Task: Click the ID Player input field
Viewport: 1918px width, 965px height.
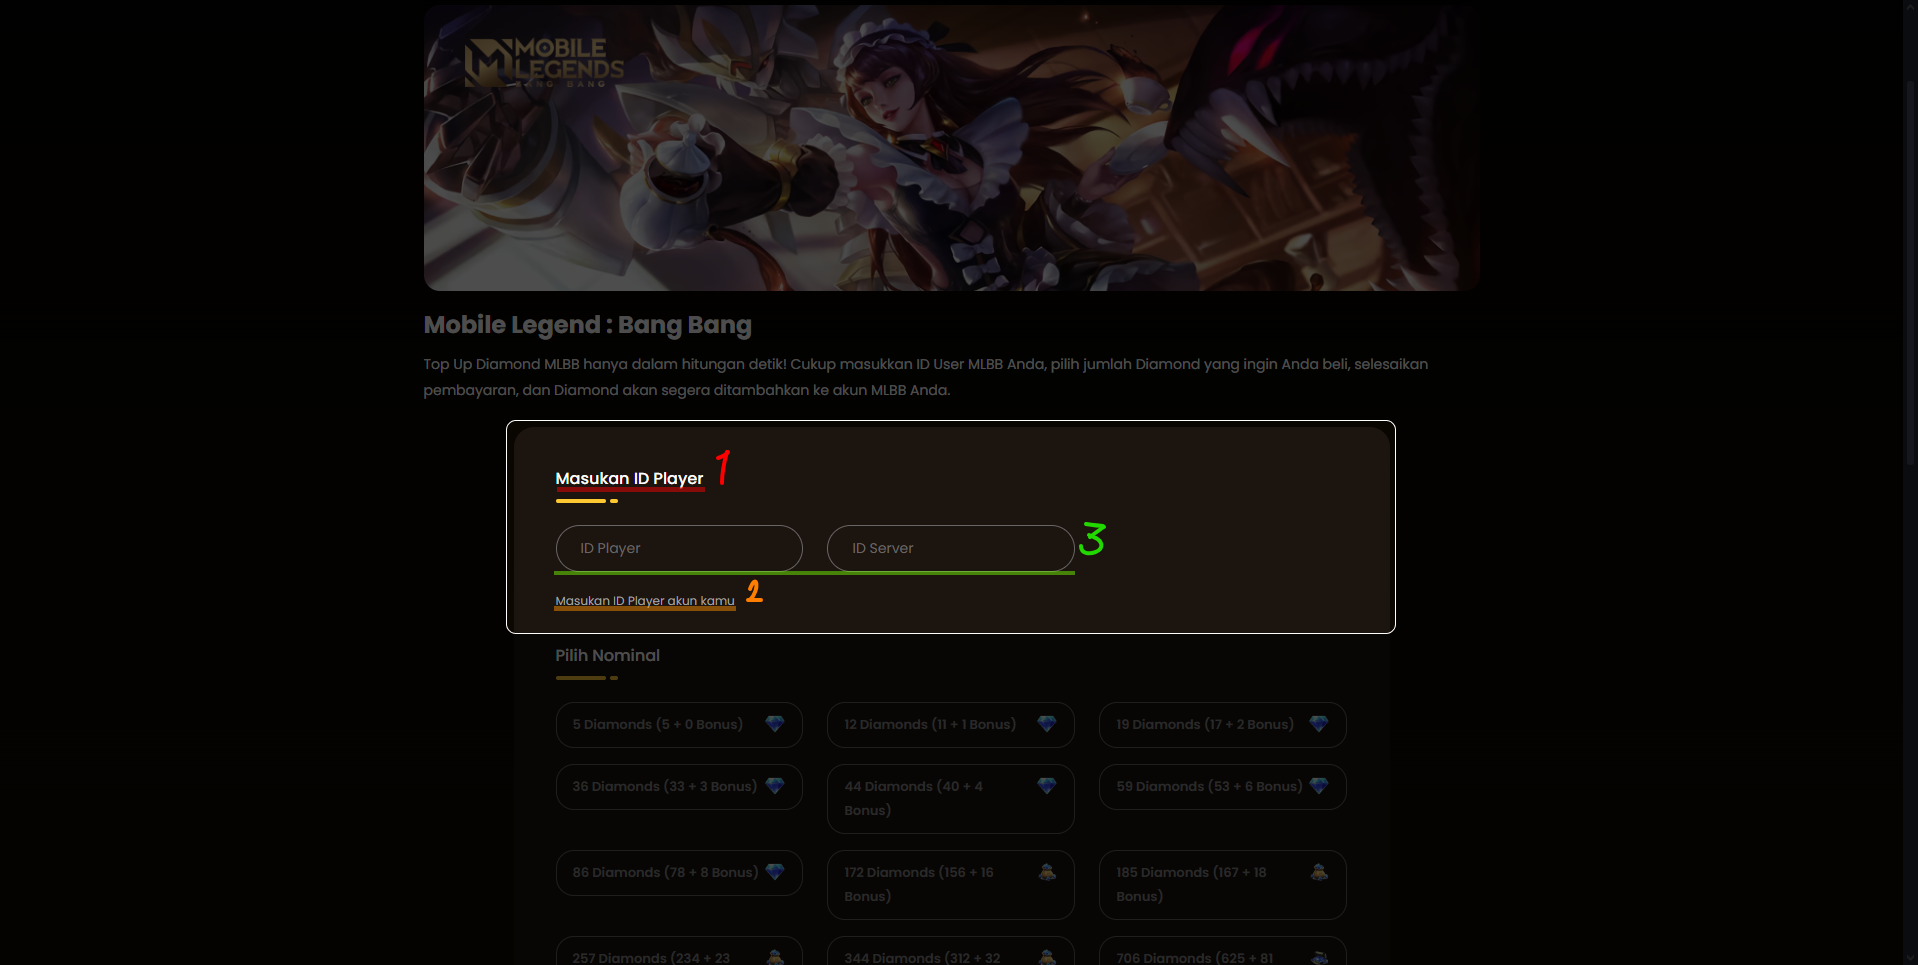Action: (679, 548)
